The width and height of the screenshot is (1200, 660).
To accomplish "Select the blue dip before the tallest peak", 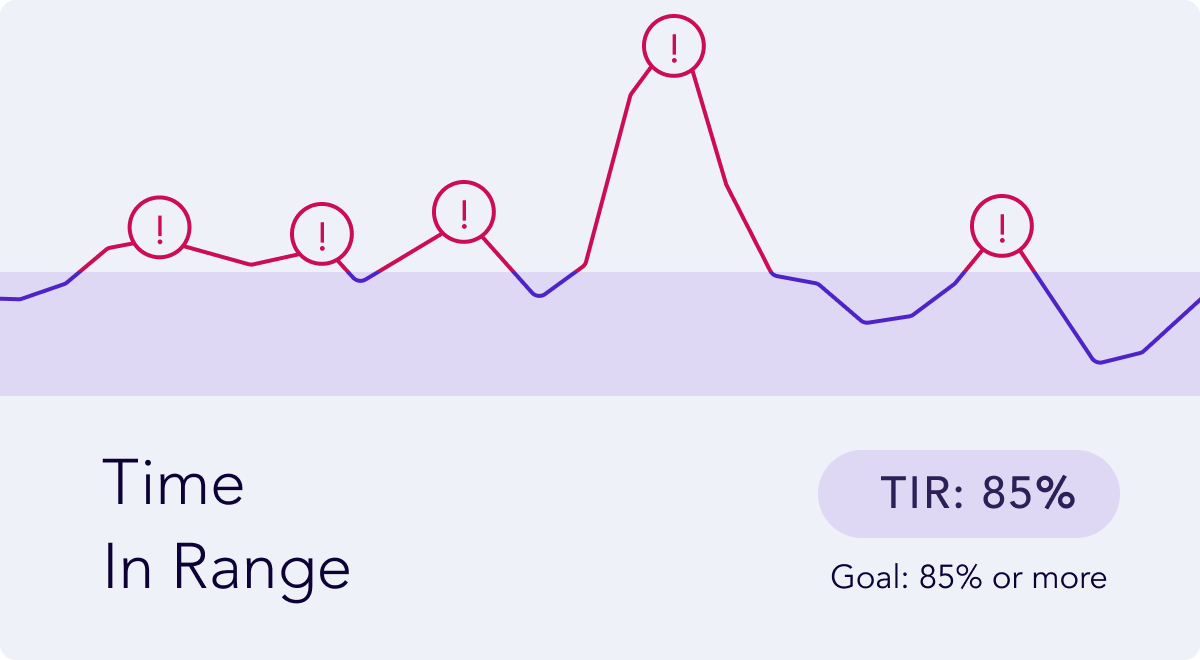I will point(539,295).
